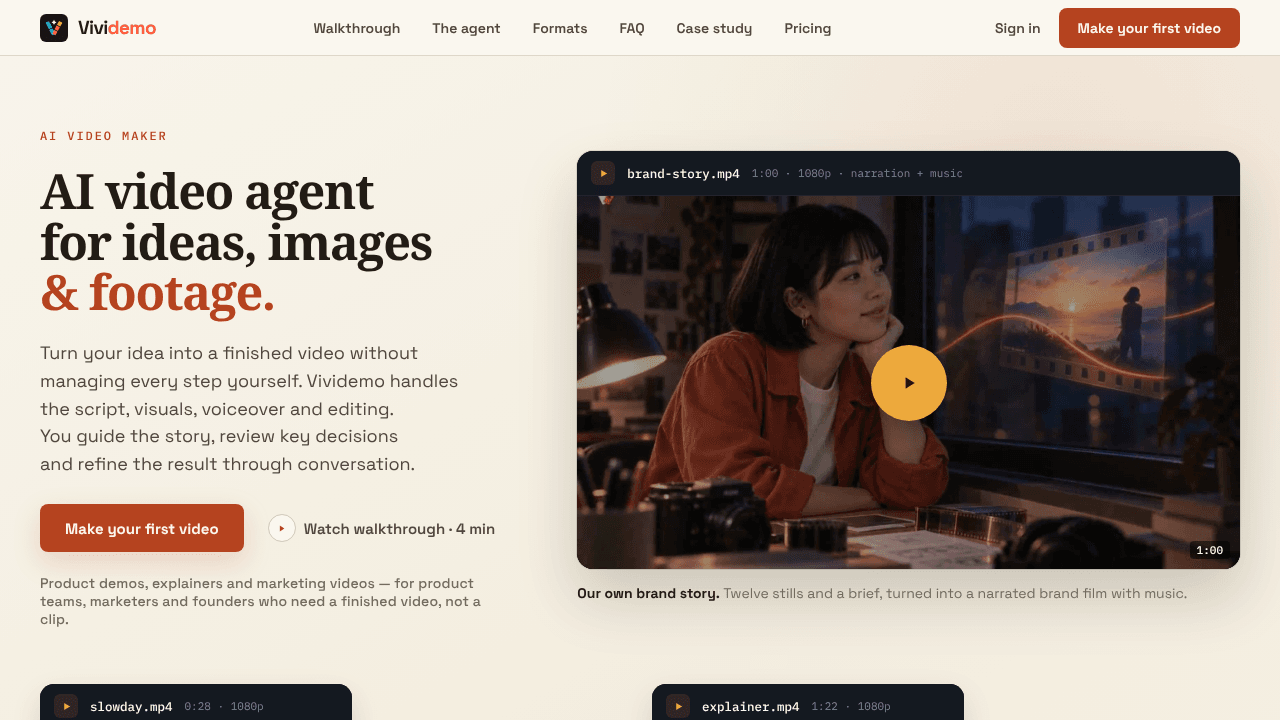
Task: Play the brand story video with the yellow button
Action: coord(908,383)
